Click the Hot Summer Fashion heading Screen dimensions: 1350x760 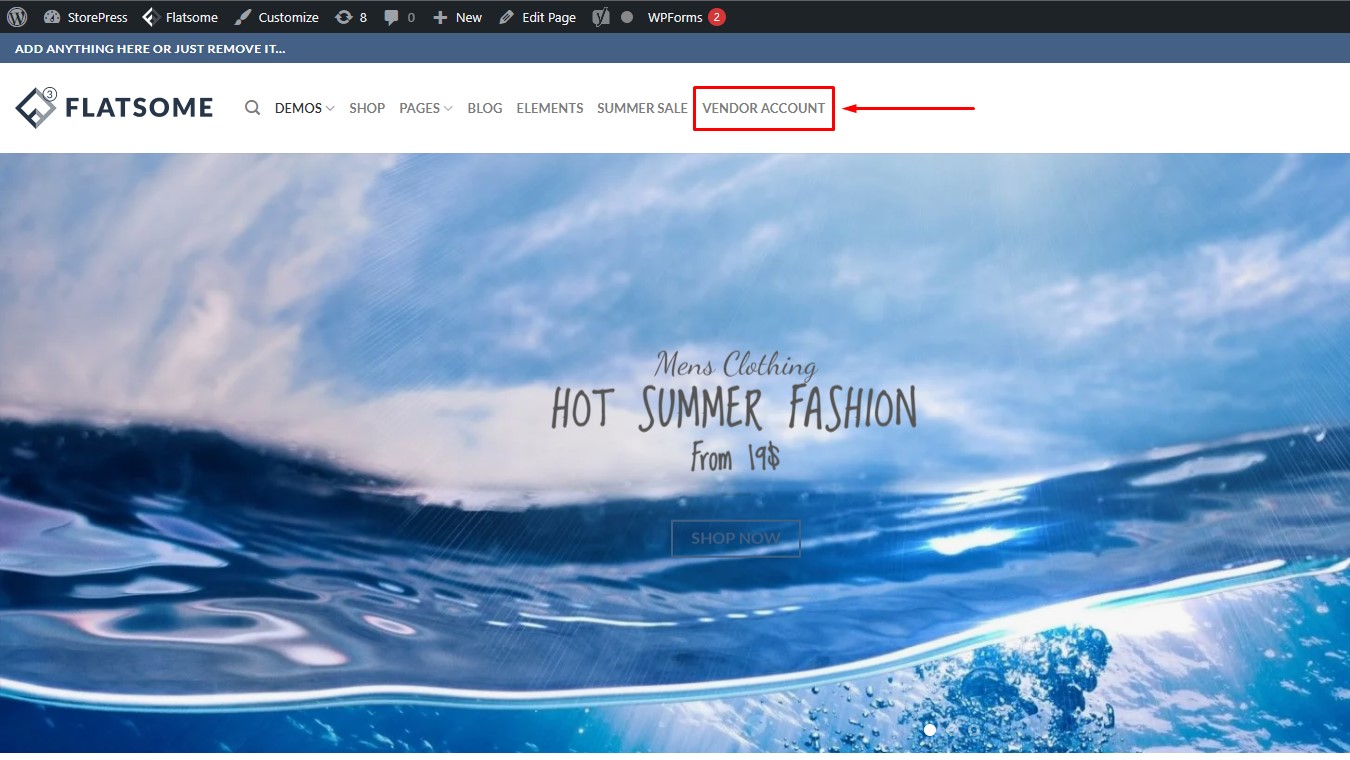click(x=734, y=409)
